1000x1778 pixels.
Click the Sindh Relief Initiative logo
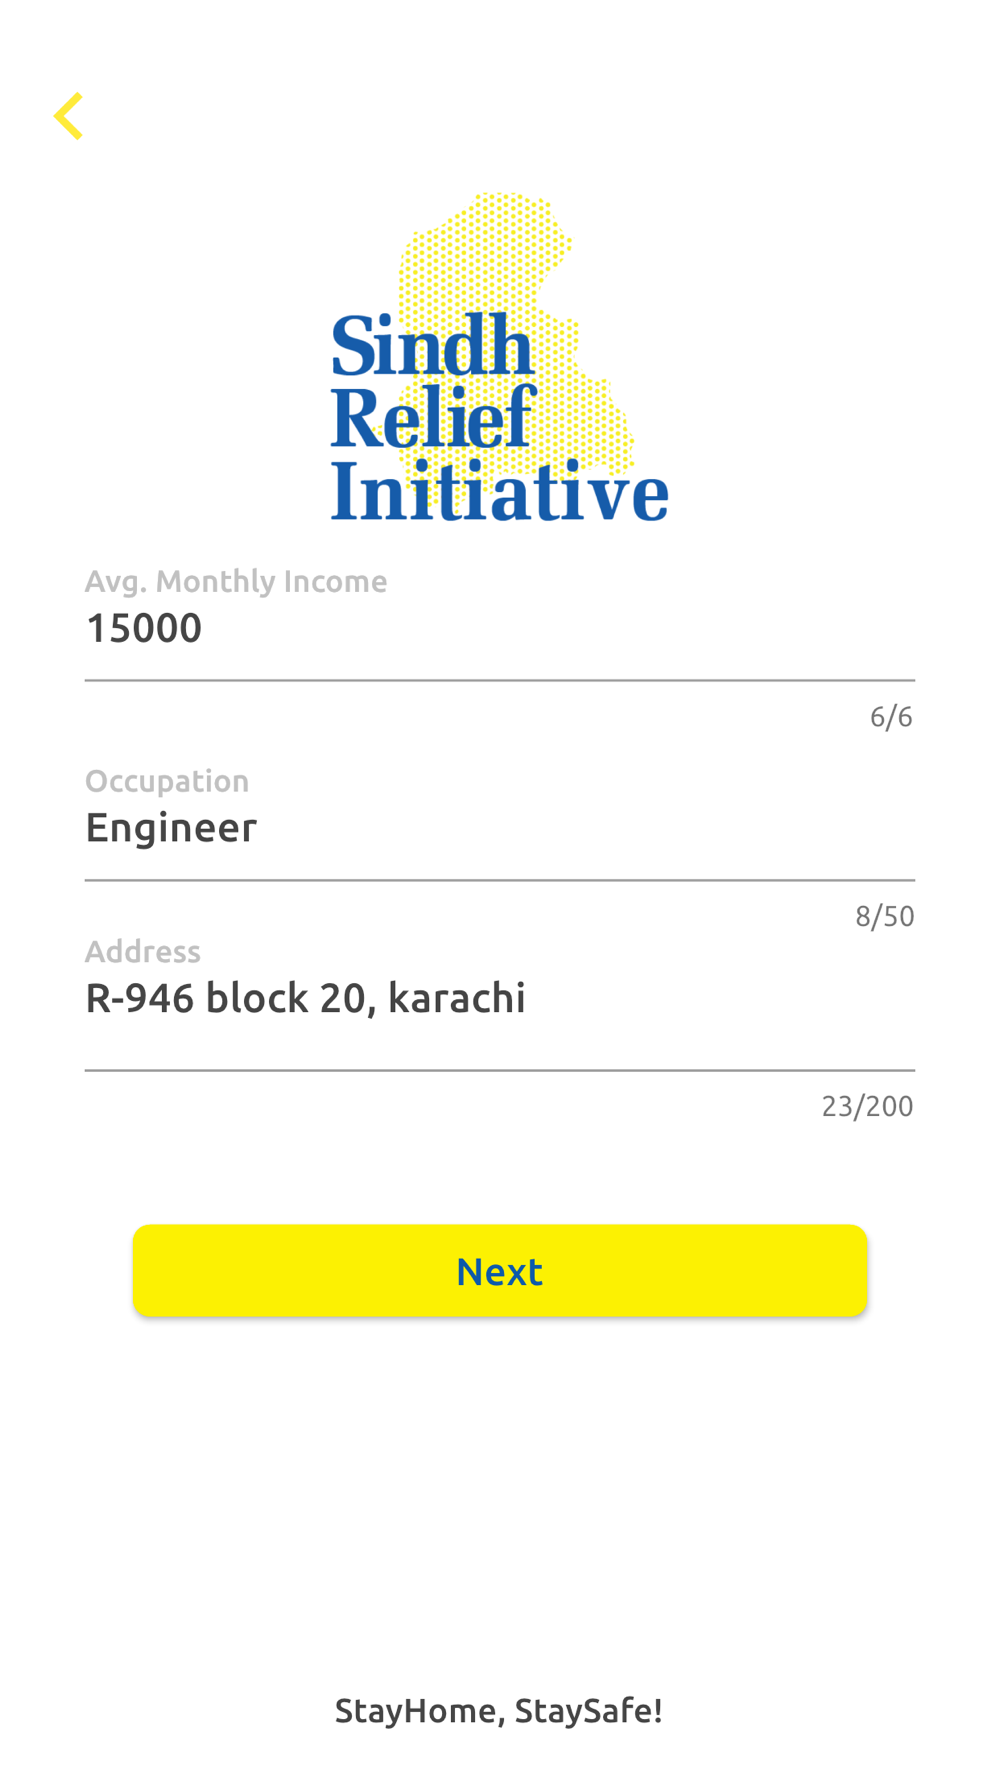coord(500,357)
